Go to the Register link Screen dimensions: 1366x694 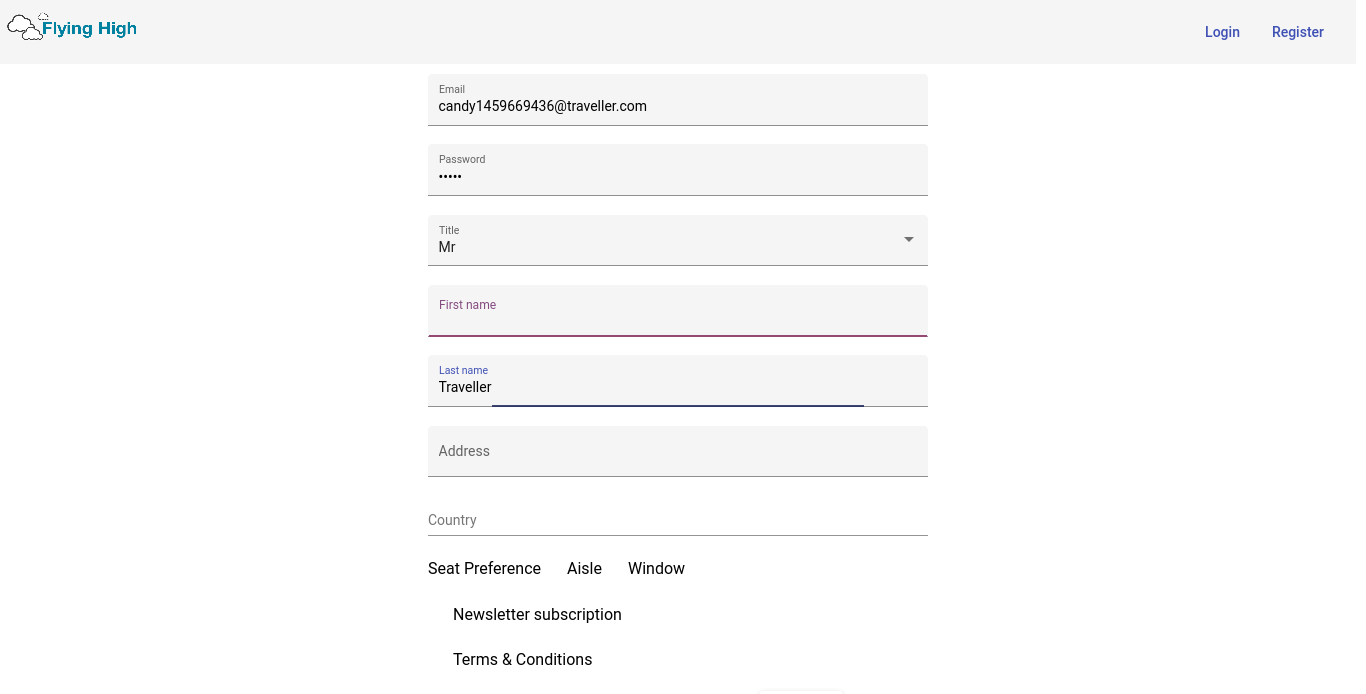point(1298,32)
